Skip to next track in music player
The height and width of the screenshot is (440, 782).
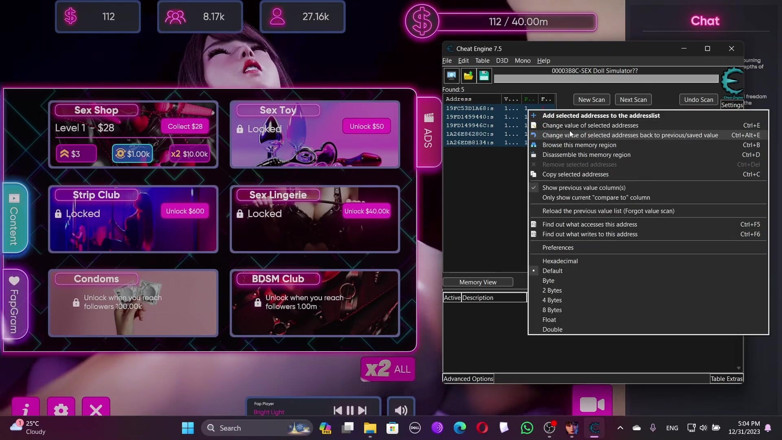[363, 410]
